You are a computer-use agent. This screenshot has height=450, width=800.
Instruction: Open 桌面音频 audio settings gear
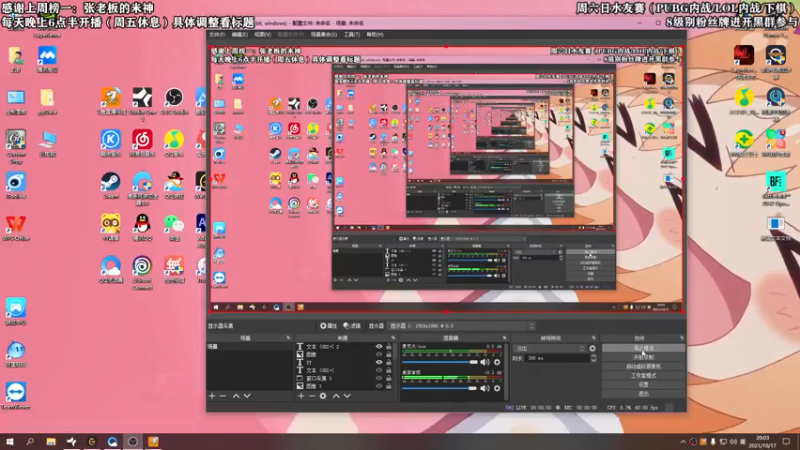[497, 388]
